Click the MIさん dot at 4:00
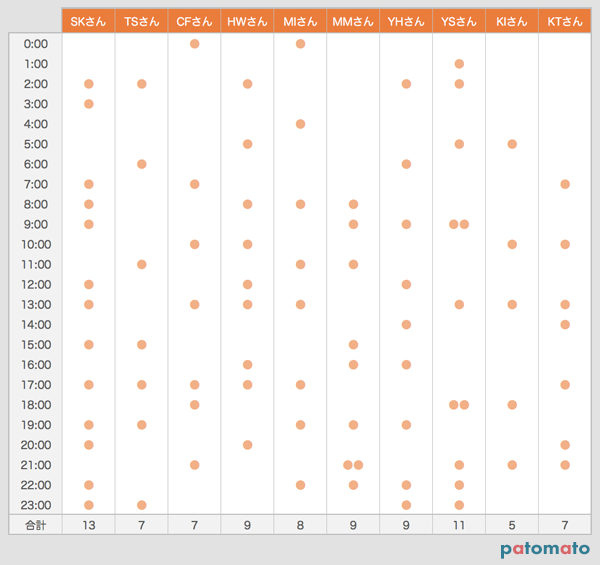 pos(300,124)
